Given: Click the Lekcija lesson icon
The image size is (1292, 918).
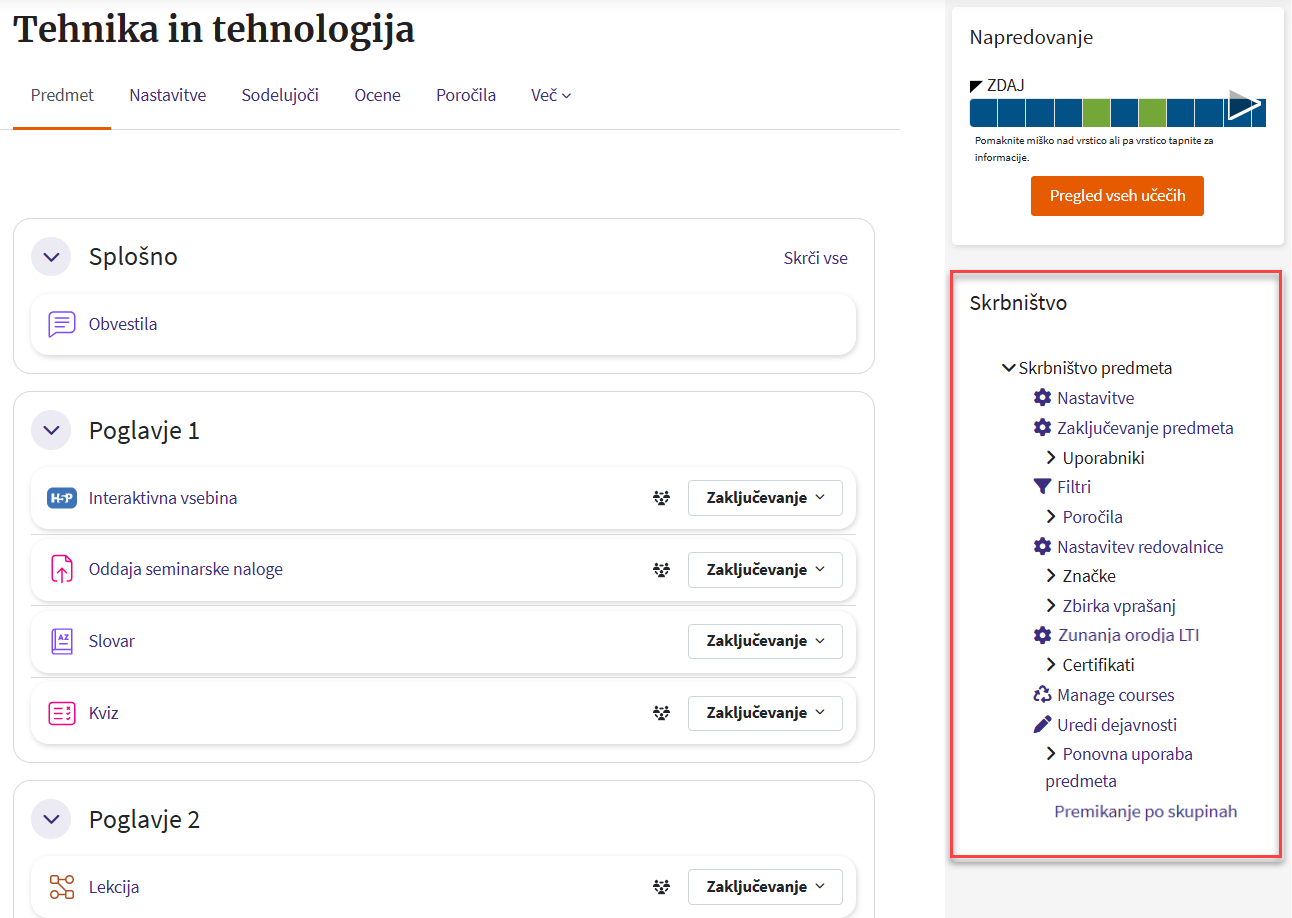Looking at the screenshot, I should pyautogui.click(x=62, y=887).
